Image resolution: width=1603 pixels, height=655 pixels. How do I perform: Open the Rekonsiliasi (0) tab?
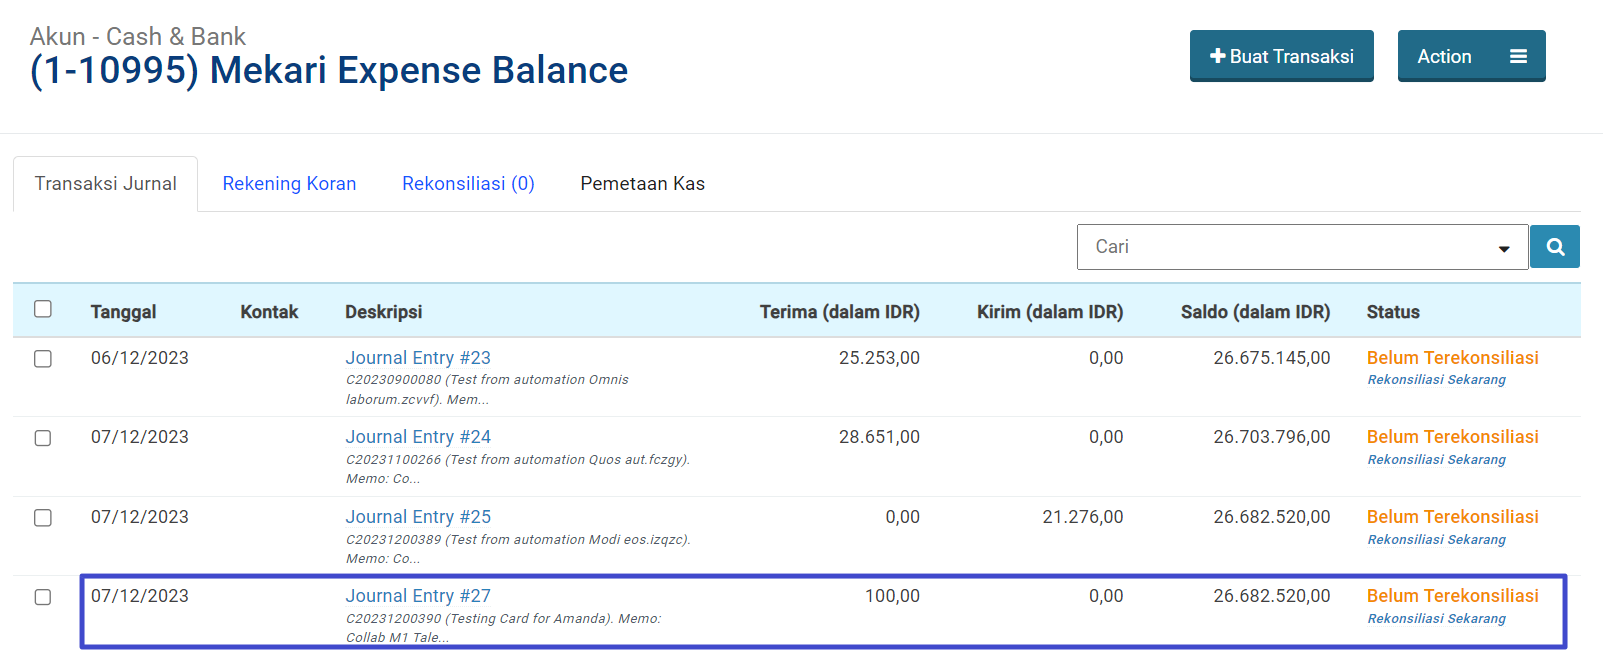pos(468,184)
